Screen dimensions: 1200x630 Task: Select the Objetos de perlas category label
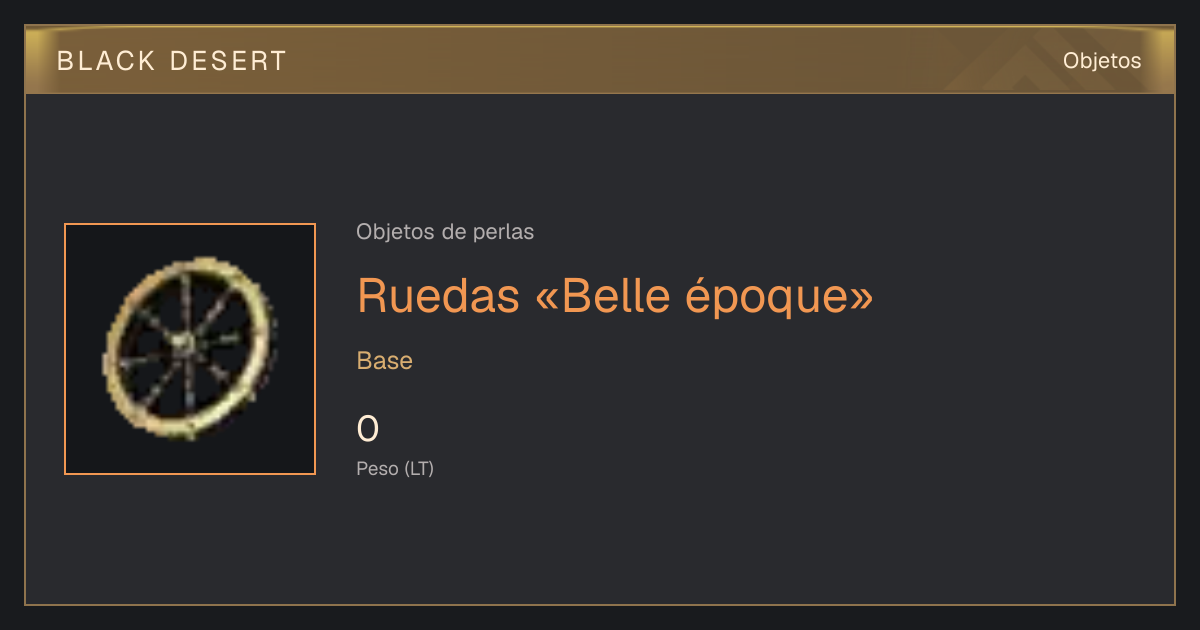445,232
